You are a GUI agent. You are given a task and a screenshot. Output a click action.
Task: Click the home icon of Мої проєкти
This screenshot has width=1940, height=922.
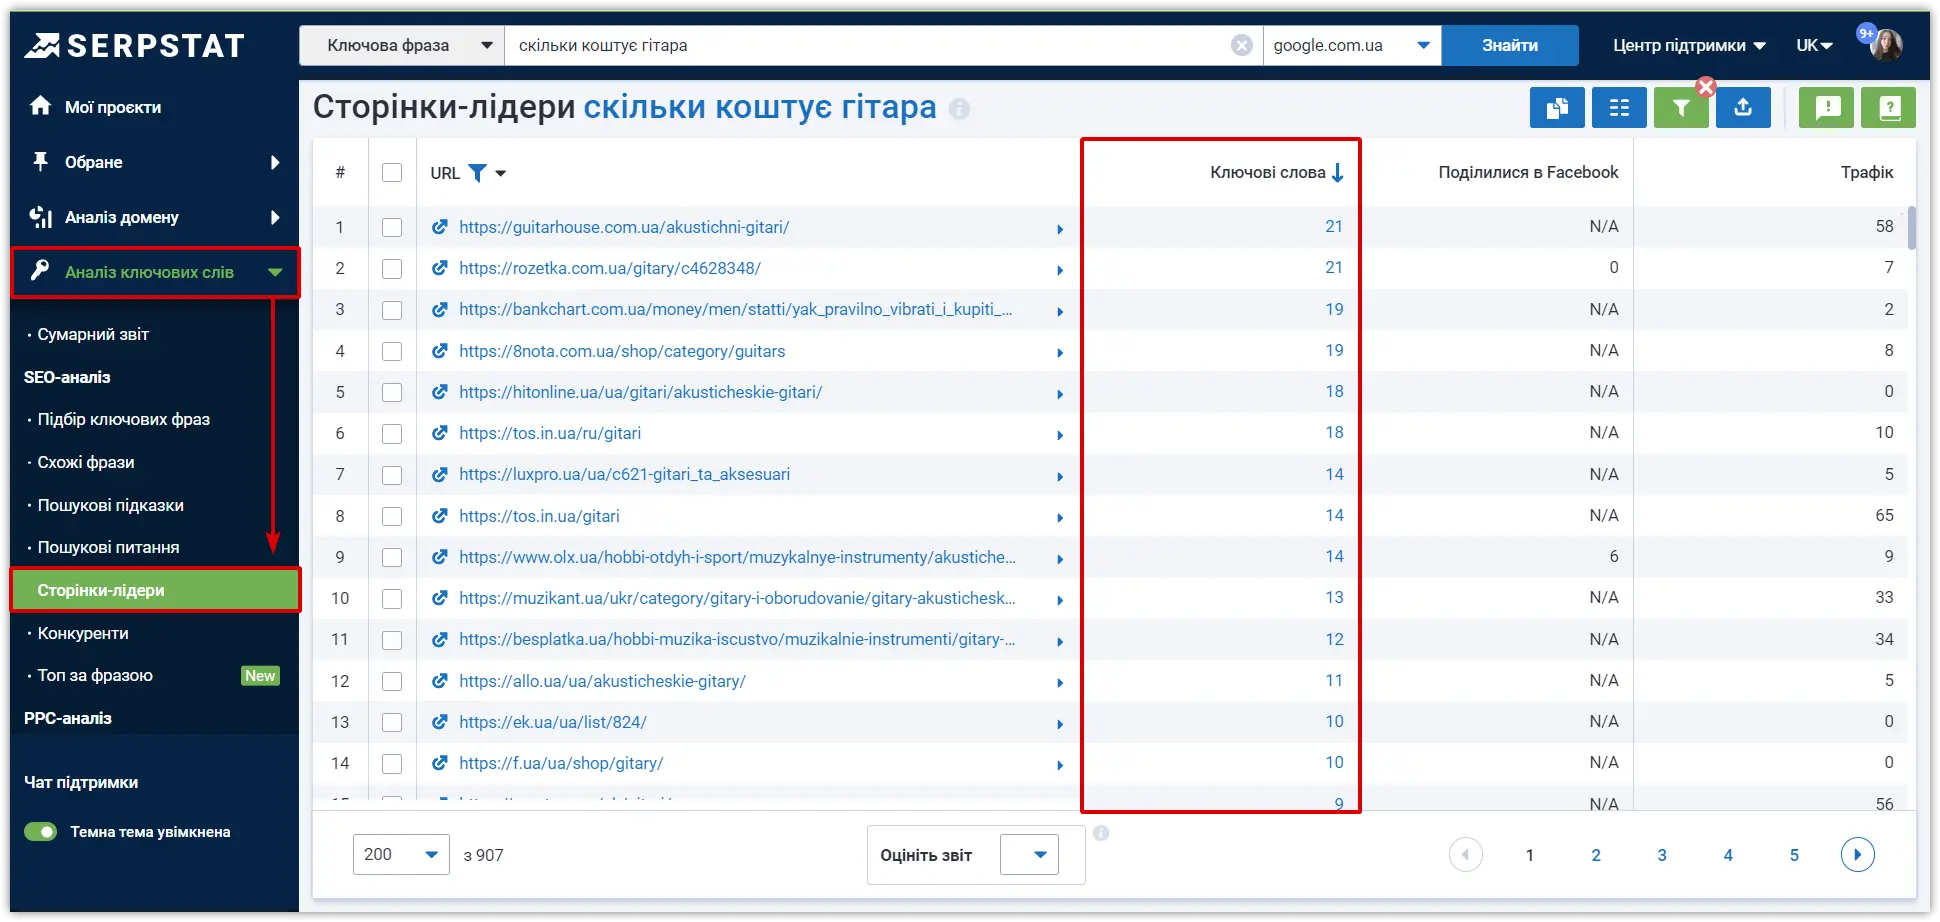click(x=41, y=106)
